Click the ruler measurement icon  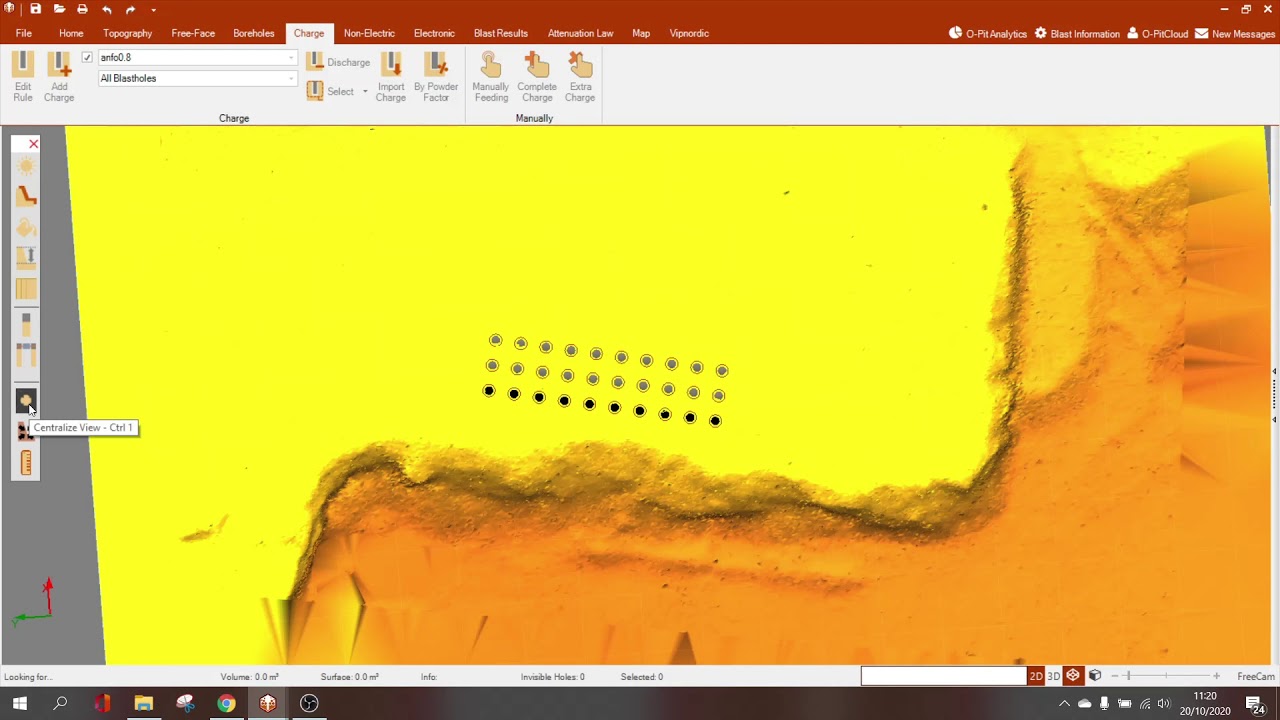pos(26,462)
